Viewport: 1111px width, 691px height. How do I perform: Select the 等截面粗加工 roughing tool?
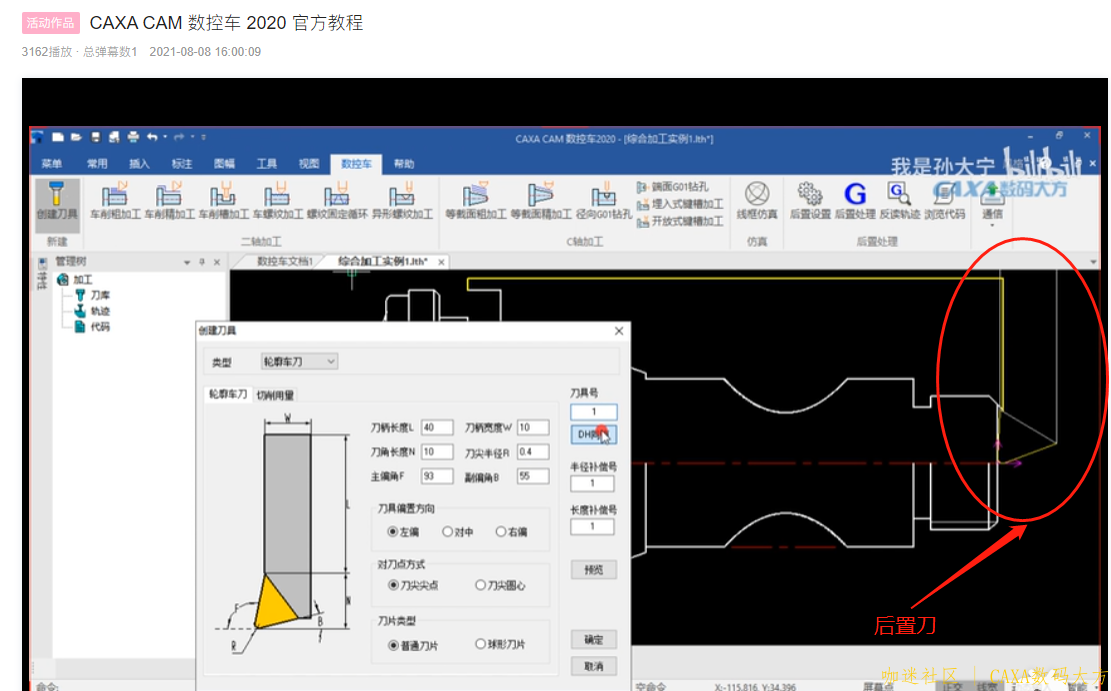475,201
